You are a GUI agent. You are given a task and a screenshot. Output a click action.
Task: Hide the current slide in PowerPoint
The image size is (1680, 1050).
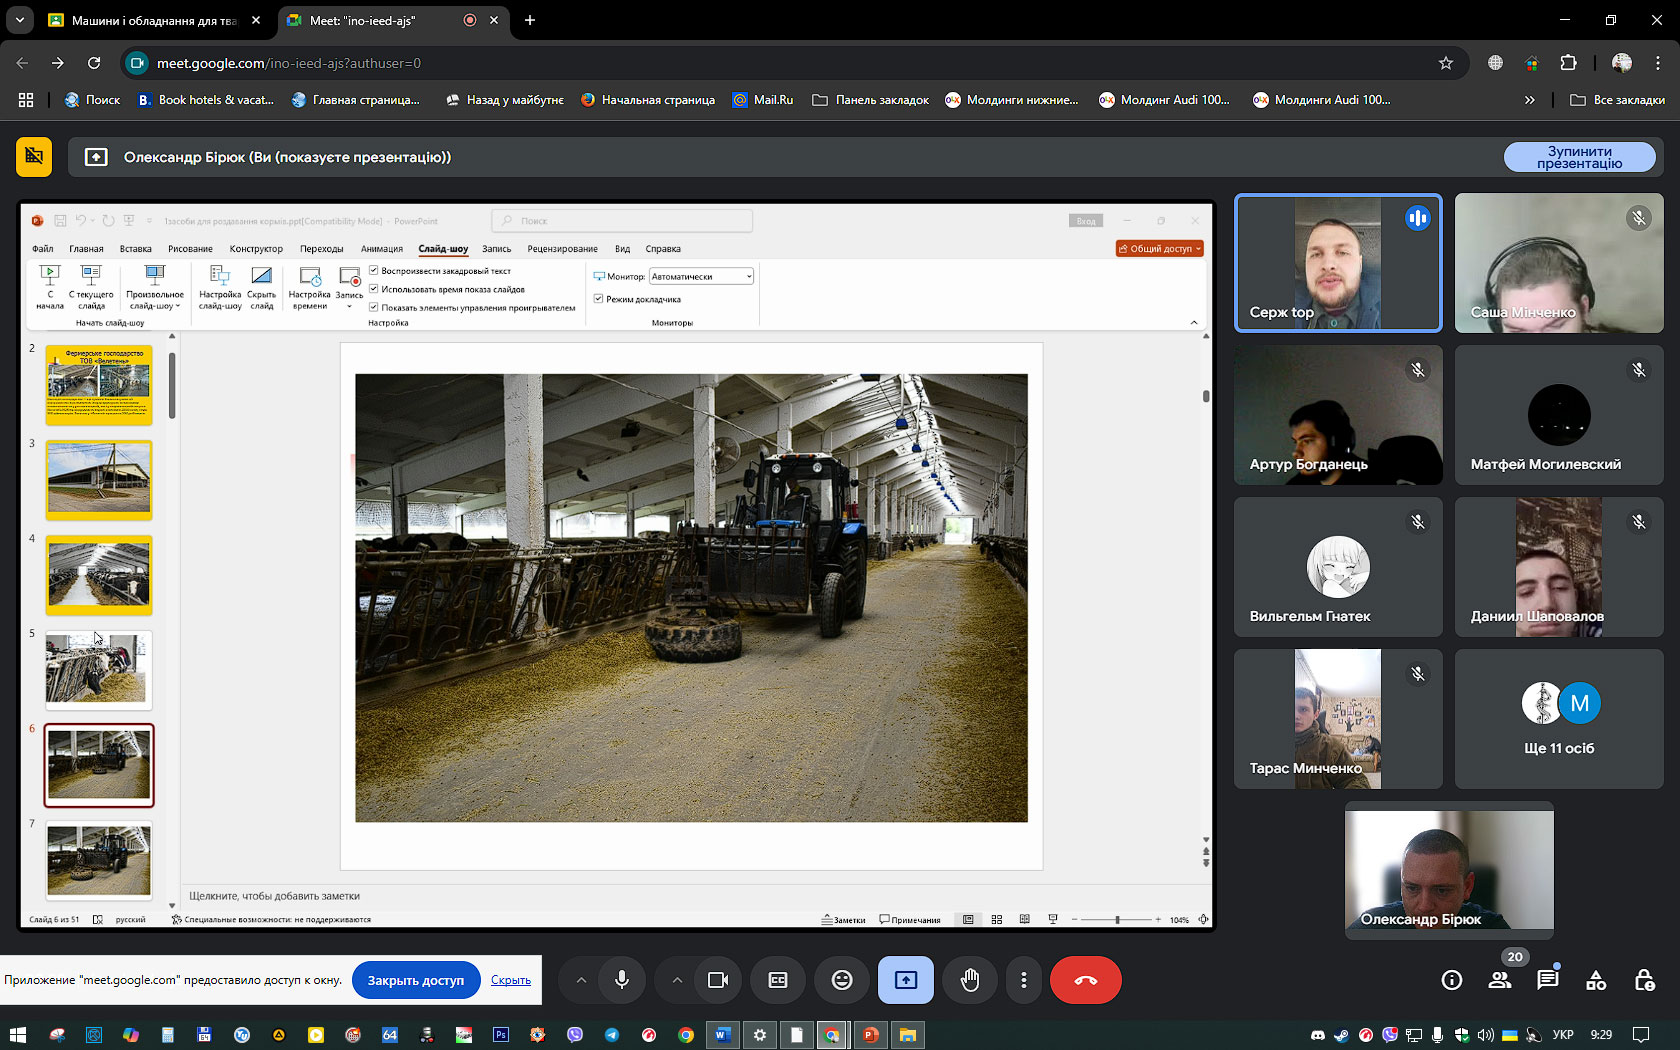pos(262,287)
